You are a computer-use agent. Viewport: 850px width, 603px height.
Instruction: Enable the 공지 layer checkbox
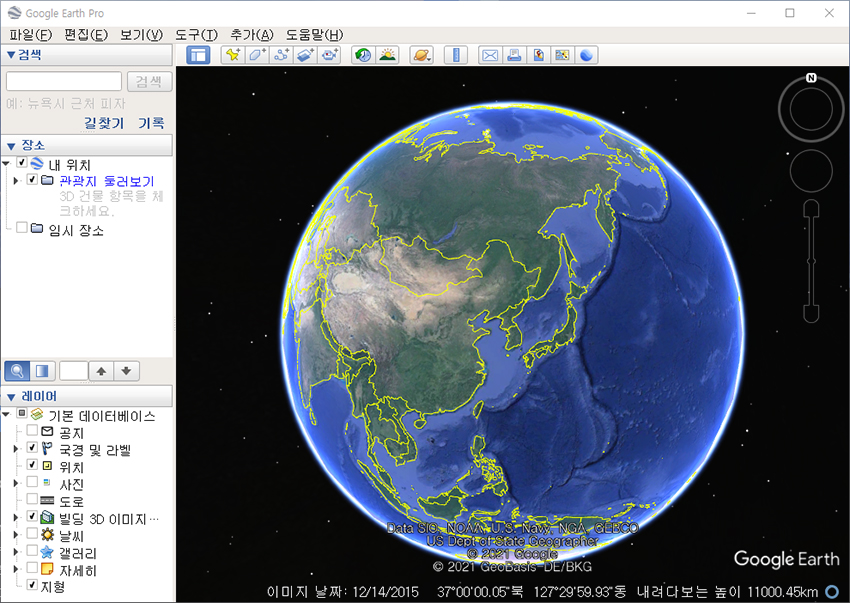(32, 431)
